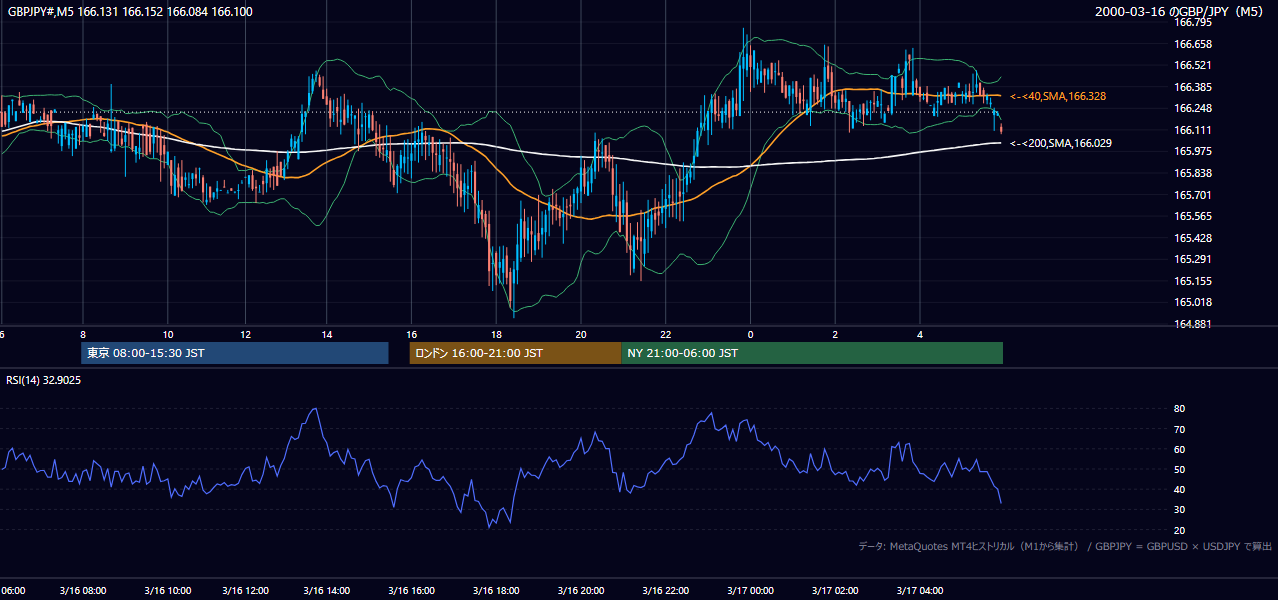This screenshot has height=600, width=1278.
Task: Click price axis value 165.975
Action: [1194, 151]
